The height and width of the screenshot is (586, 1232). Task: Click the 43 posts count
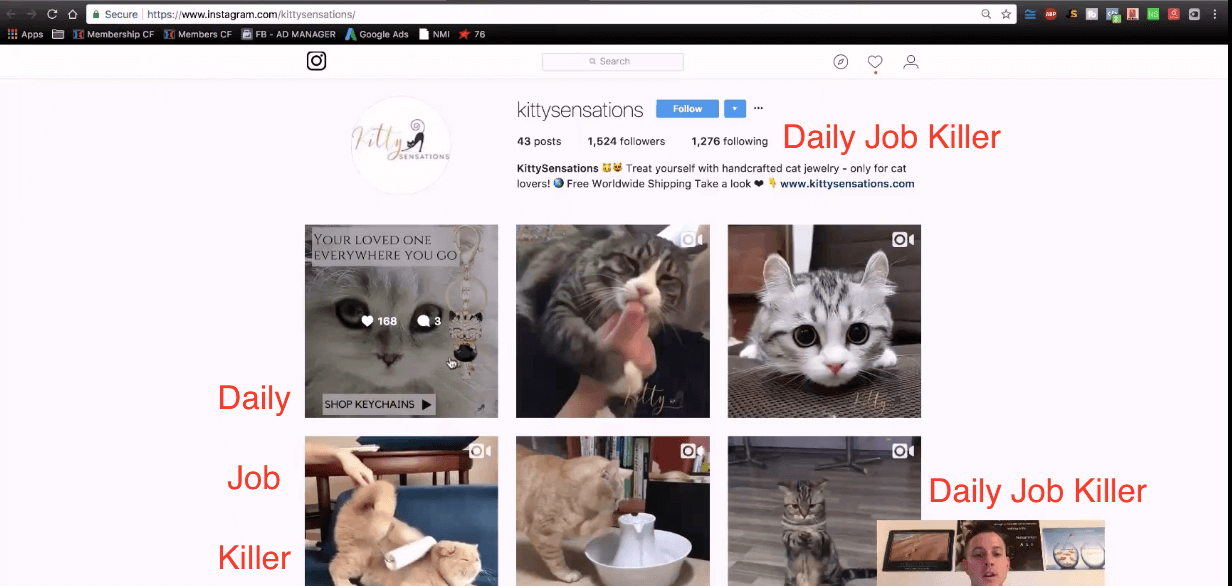pyautogui.click(x=539, y=141)
